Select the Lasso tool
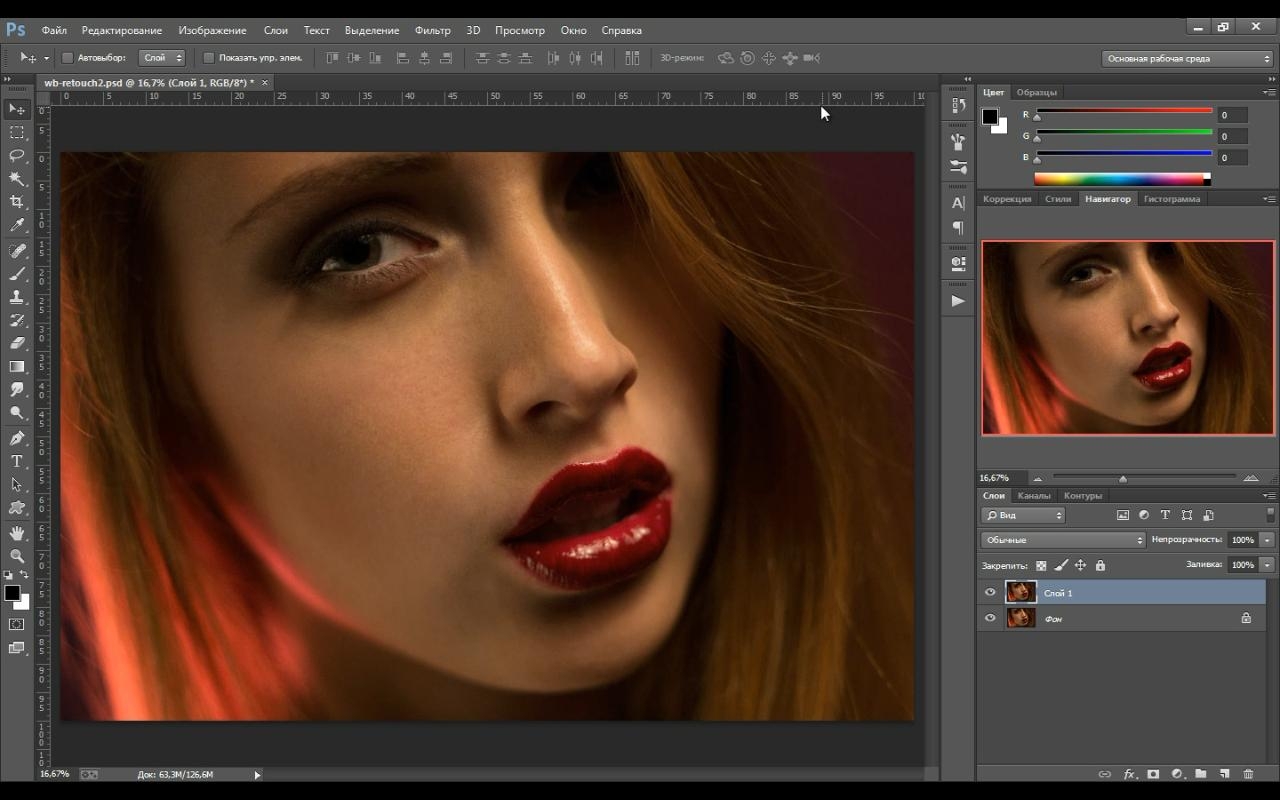Image resolution: width=1280 pixels, height=800 pixels. click(x=17, y=155)
